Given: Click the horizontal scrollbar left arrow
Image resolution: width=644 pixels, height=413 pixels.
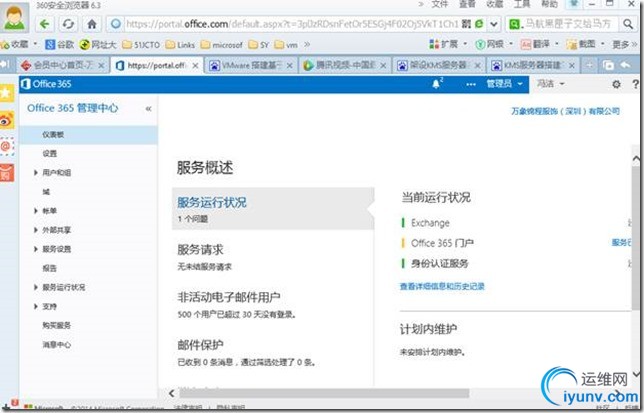Looking at the screenshot, I should click(172, 393).
